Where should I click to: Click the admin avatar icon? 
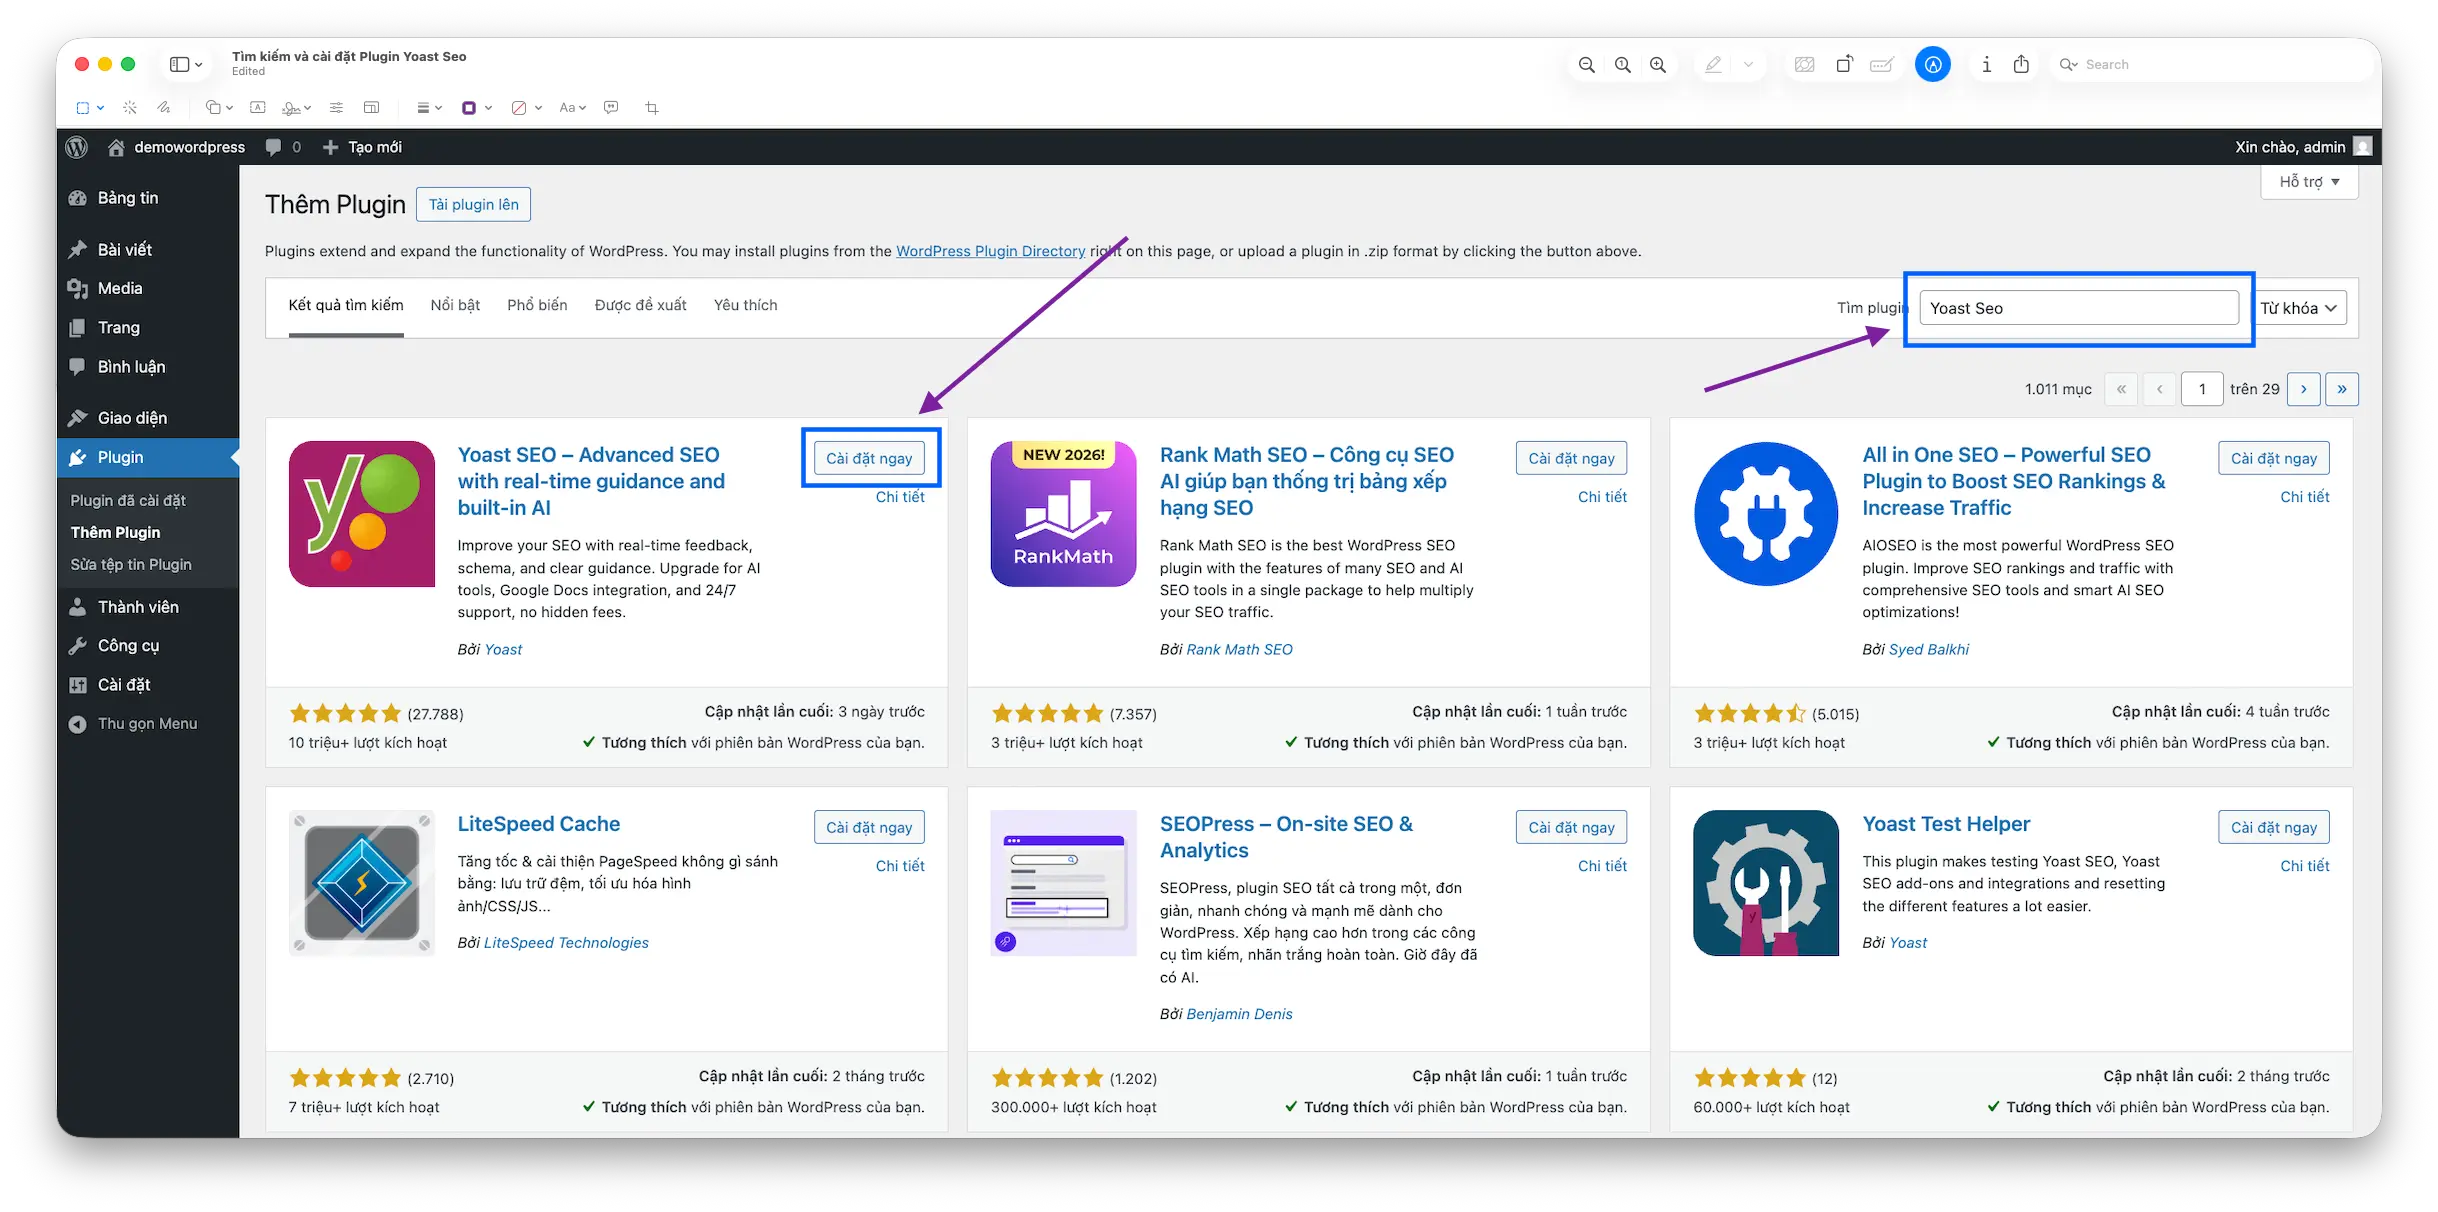pyautogui.click(x=2362, y=147)
